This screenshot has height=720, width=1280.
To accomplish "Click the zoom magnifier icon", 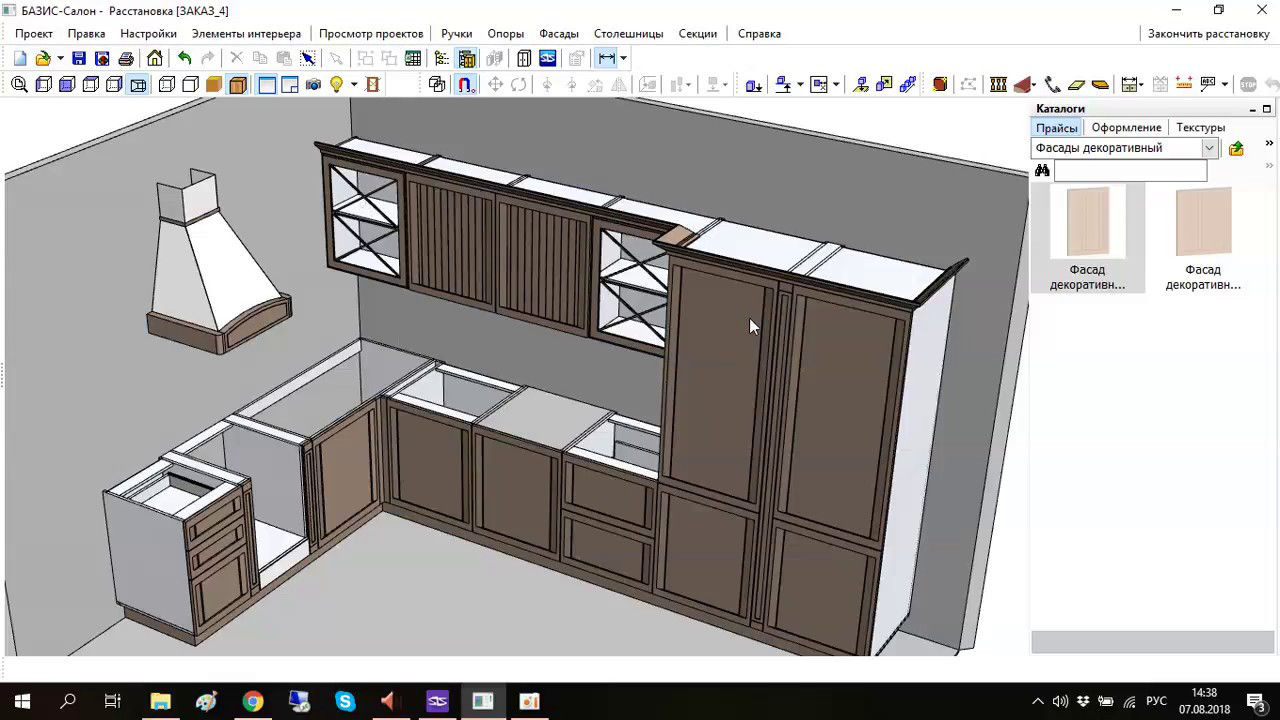I will 19,85.
